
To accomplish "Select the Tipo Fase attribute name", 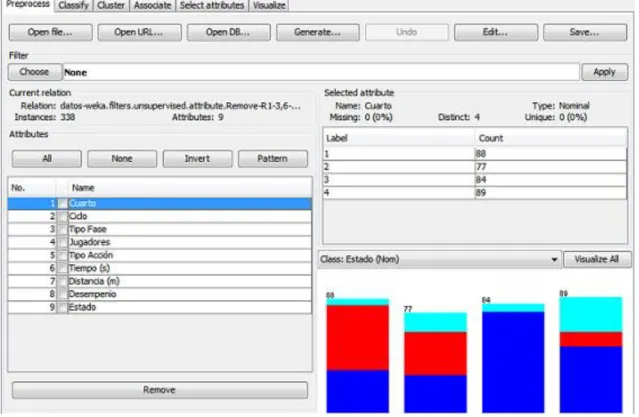I will (x=88, y=229).
